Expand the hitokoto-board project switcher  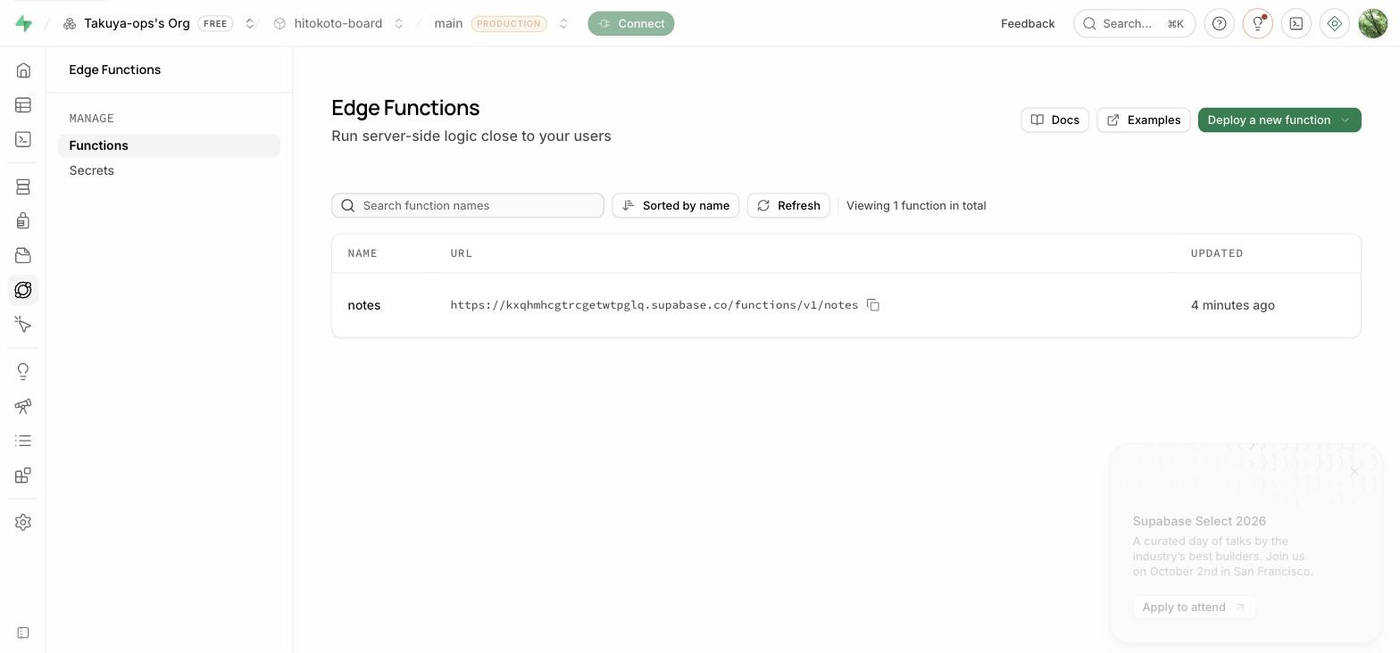click(399, 23)
